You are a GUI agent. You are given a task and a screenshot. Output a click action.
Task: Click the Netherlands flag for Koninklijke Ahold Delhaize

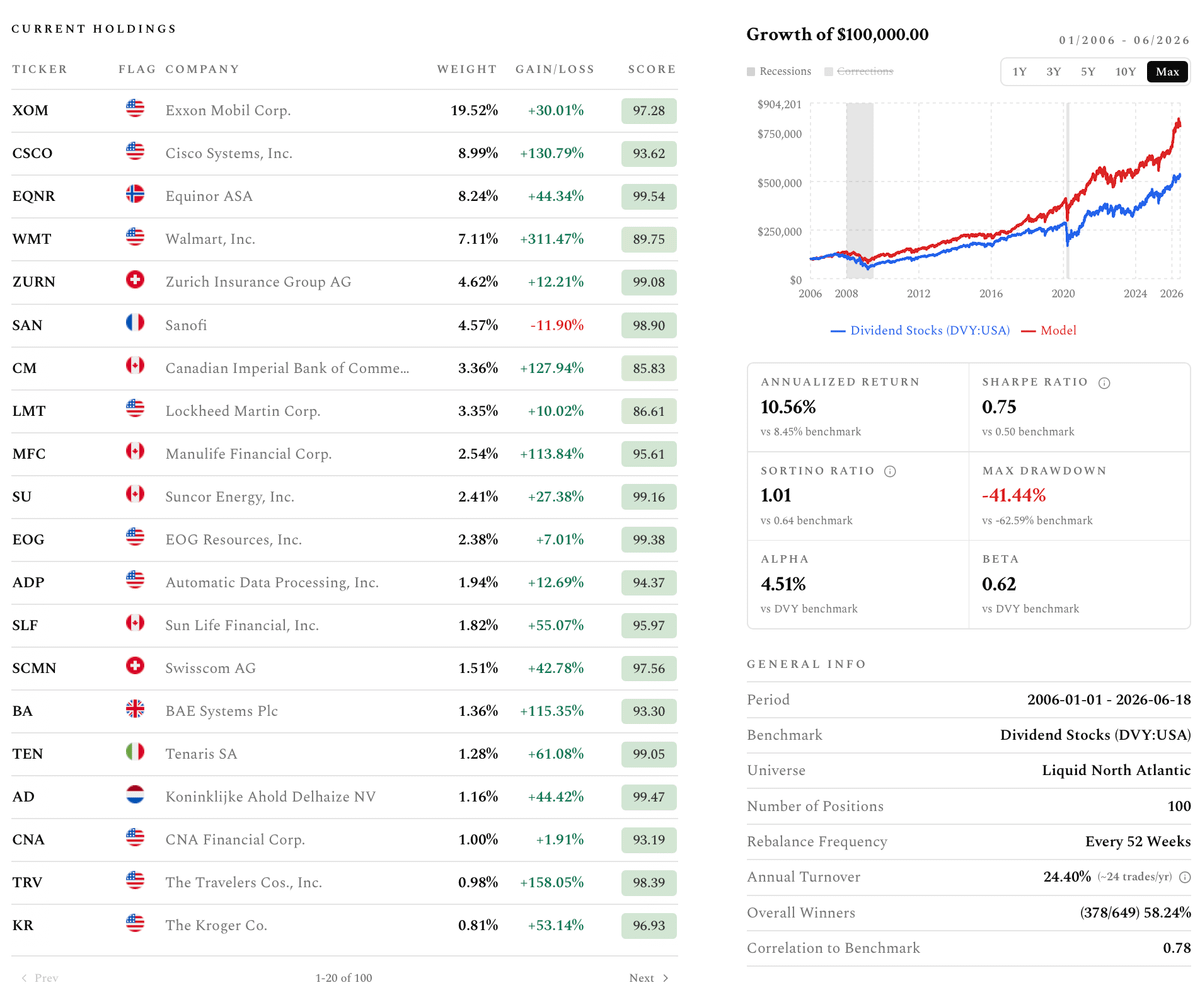click(135, 796)
